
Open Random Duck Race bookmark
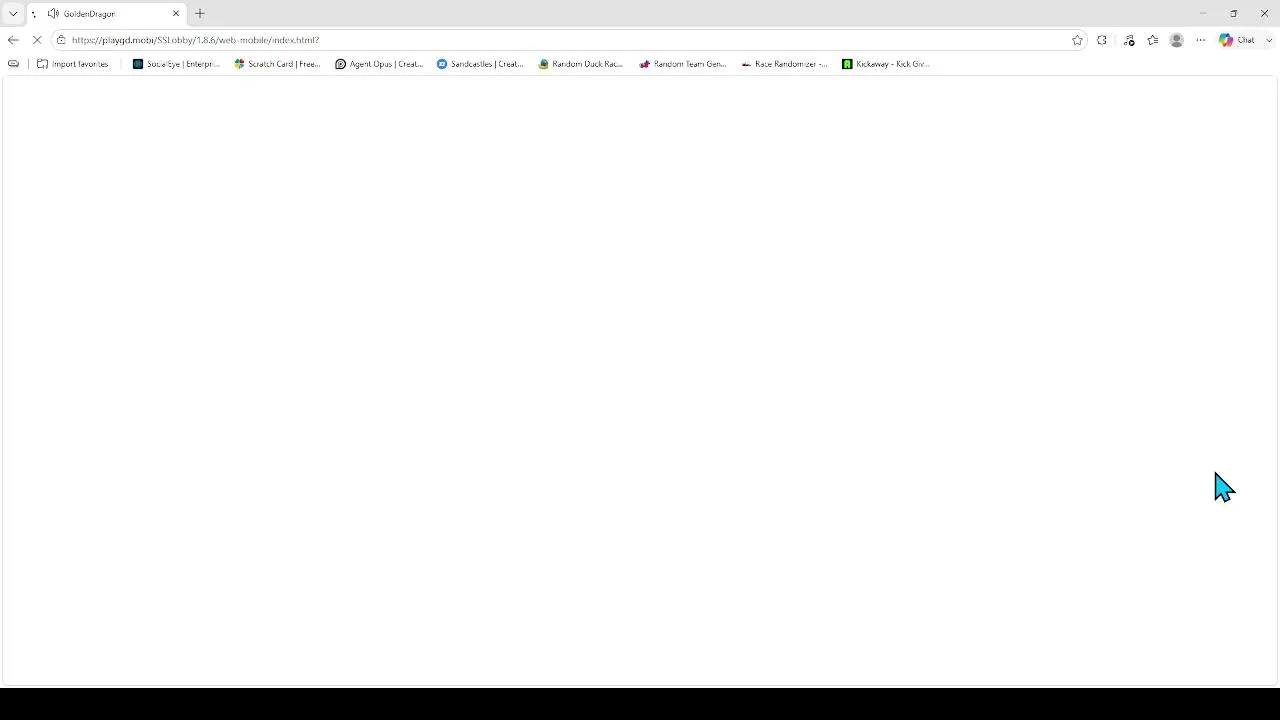[x=581, y=64]
